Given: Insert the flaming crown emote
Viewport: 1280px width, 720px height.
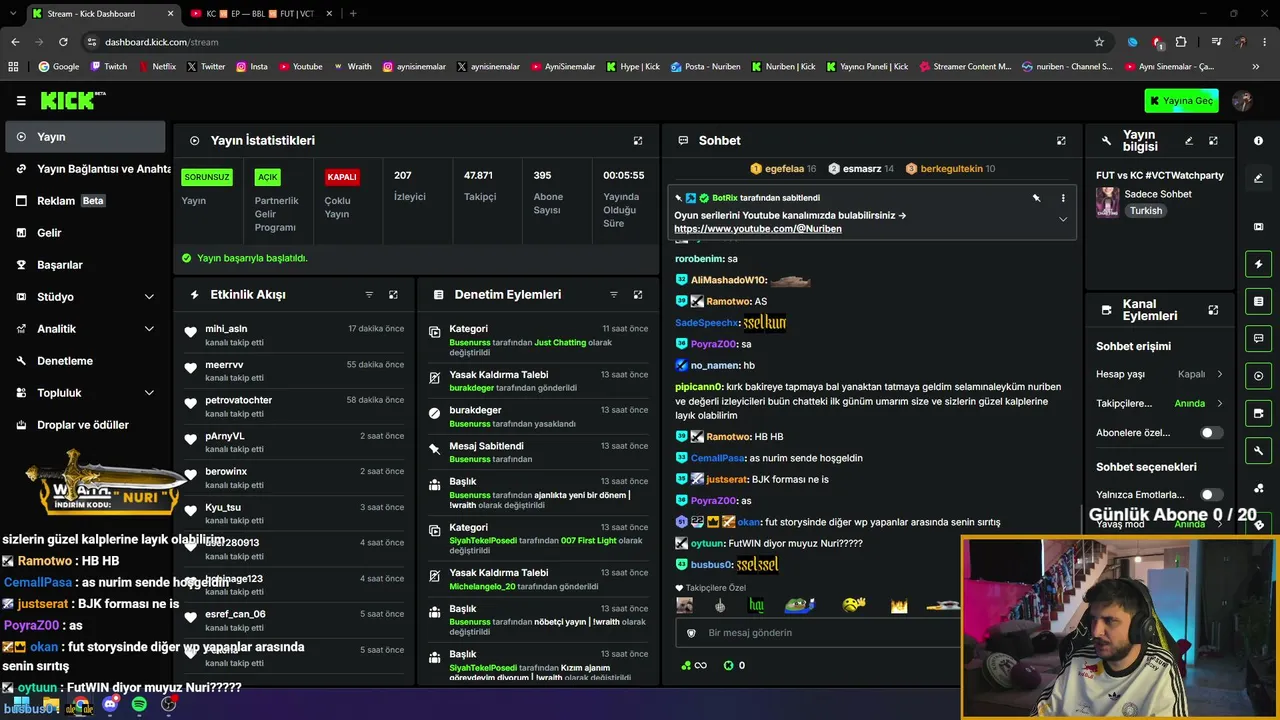Looking at the screenshot, I should pos(899,605).
